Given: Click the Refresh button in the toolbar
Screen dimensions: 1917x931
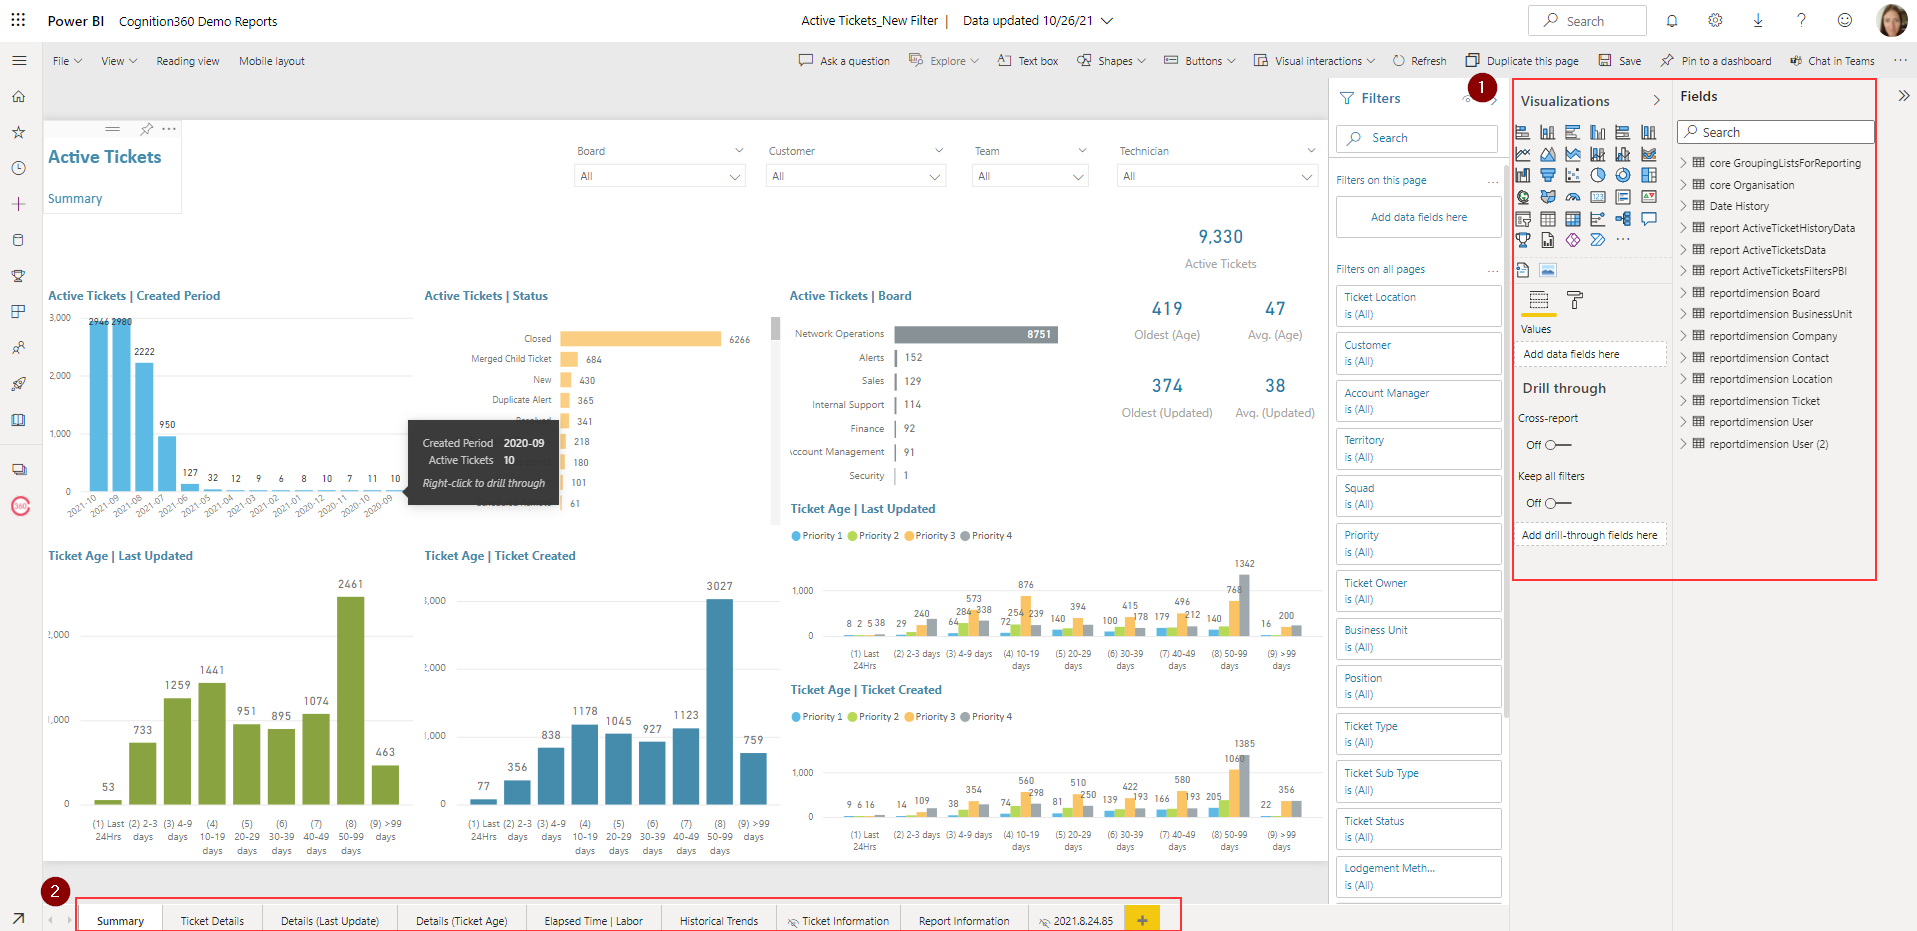Looking at the screenshot, I should click(x=1419, y=61).
